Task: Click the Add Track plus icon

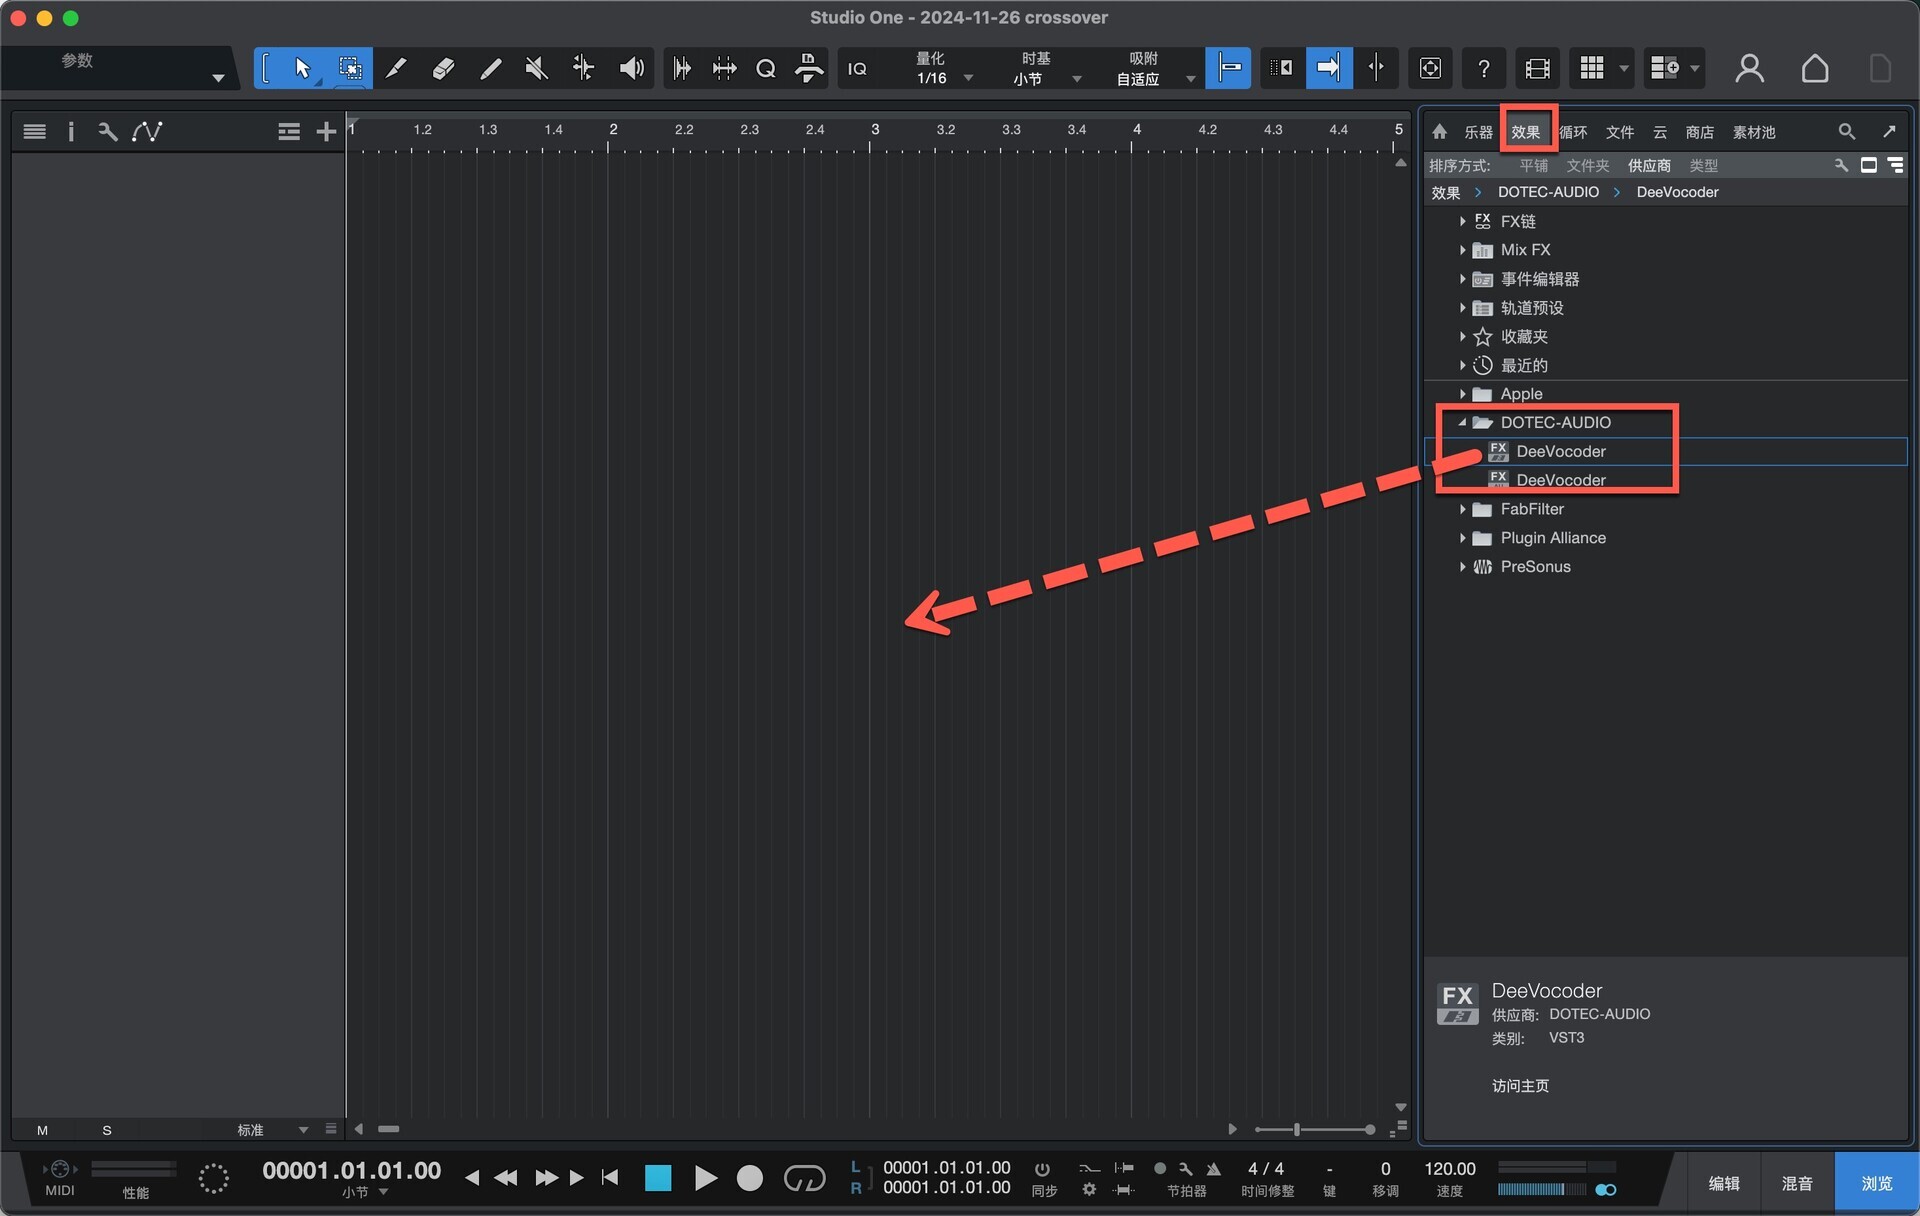Action: point(326,131)
